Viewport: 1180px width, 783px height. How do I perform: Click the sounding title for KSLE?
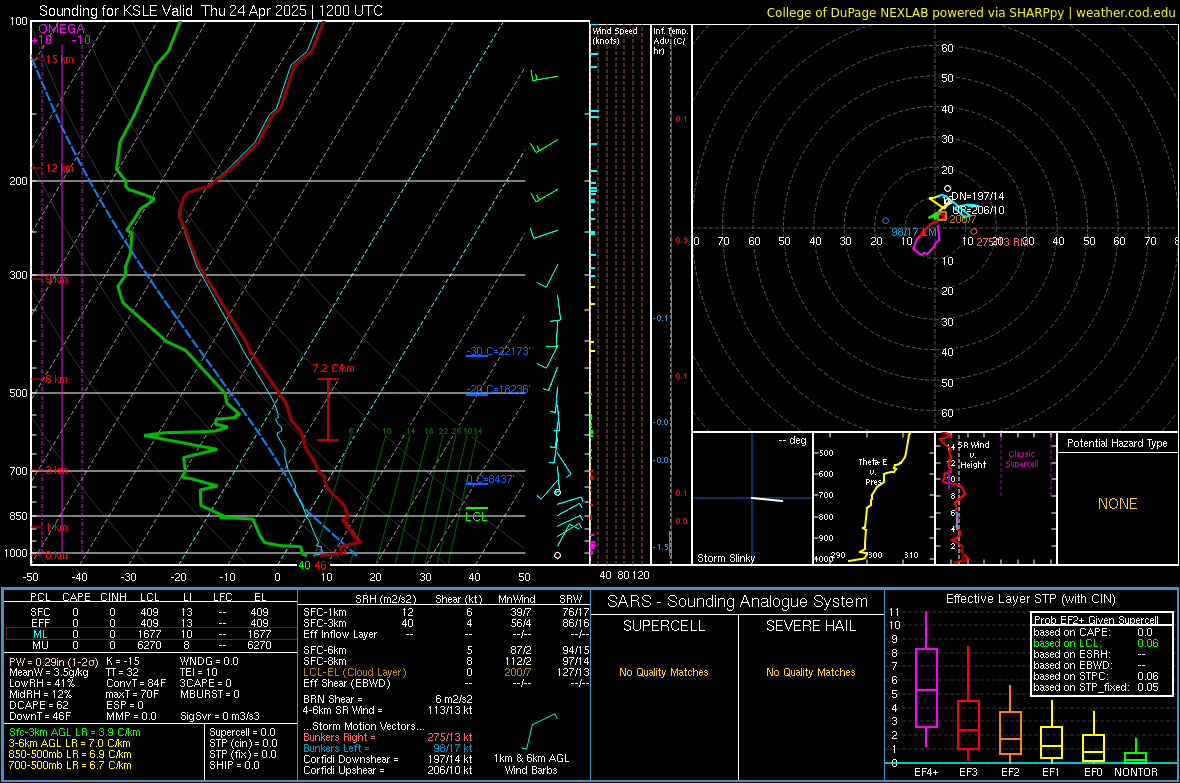211,11
